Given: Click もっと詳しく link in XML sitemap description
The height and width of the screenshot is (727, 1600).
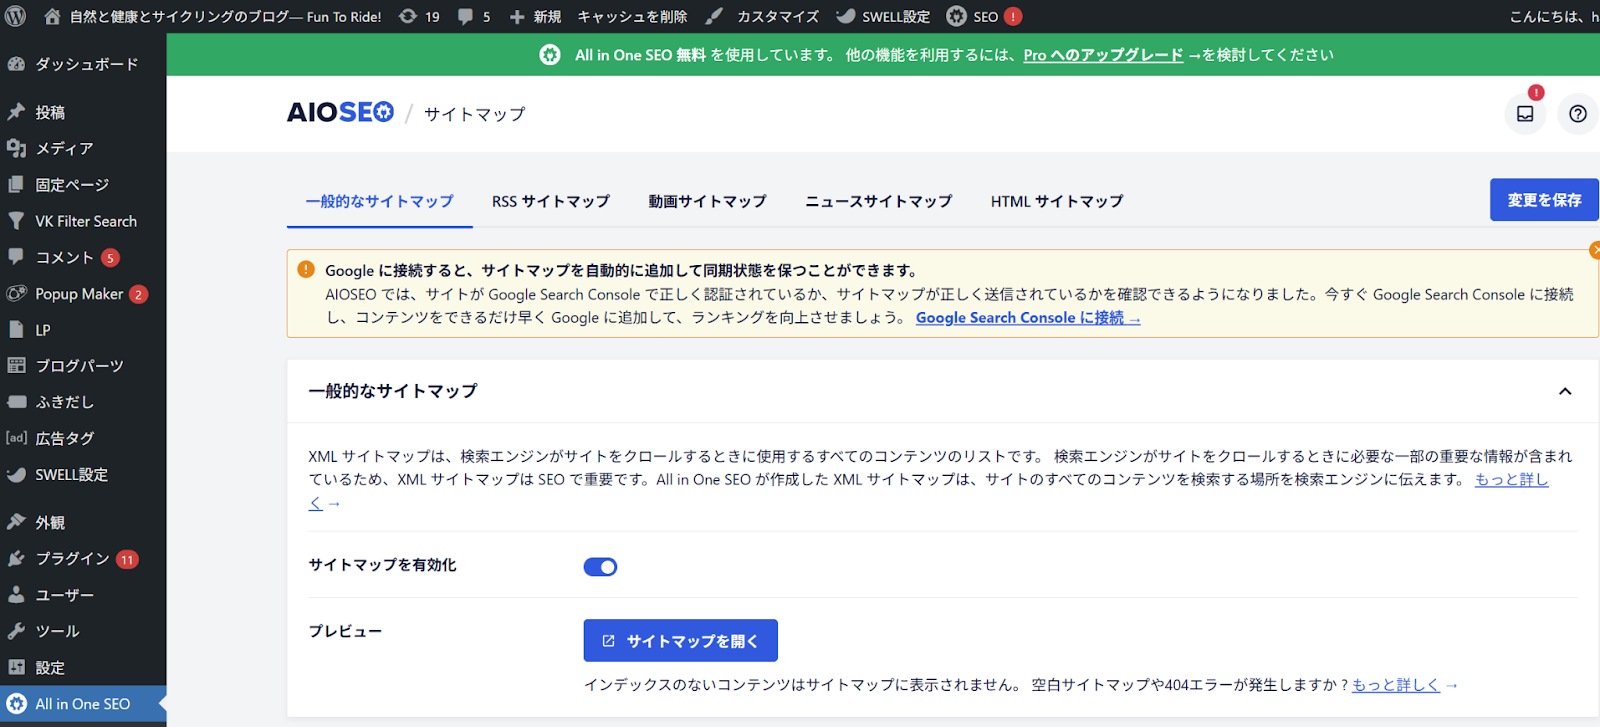Looking at the screenshot, I should [x=1511, y=480].
